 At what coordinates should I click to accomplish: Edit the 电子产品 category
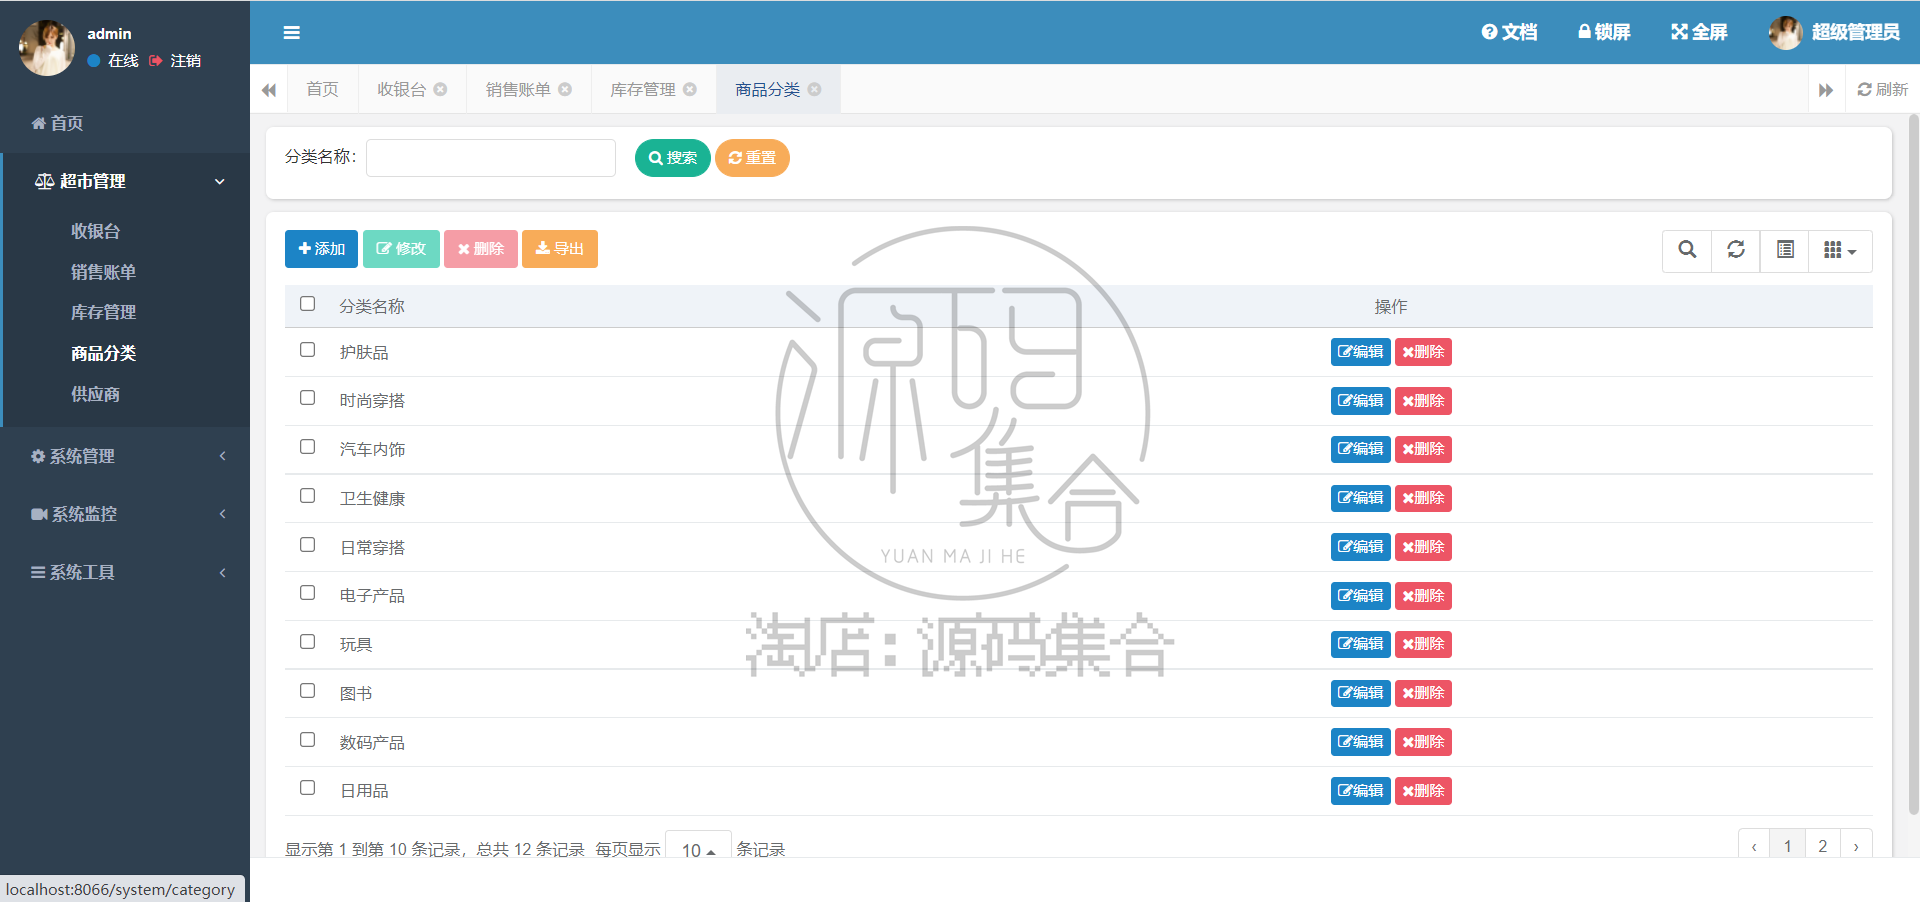[x=1361, y=596]
